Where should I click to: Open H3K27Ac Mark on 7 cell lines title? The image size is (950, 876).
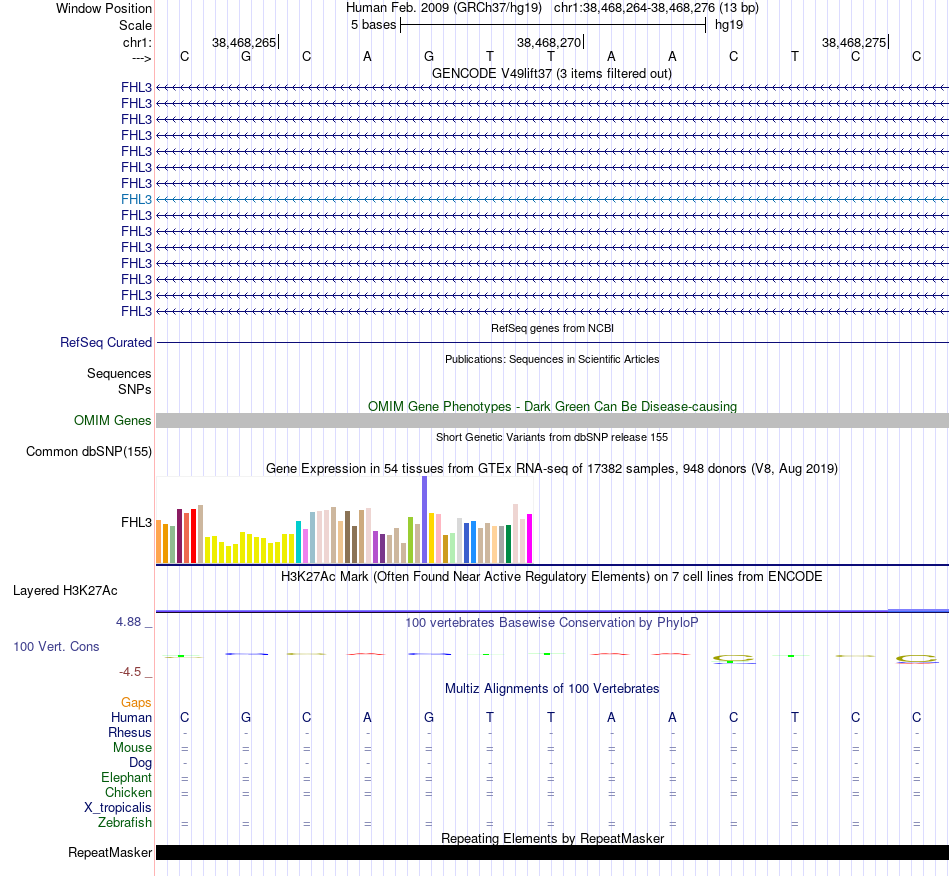click(552, 576)
